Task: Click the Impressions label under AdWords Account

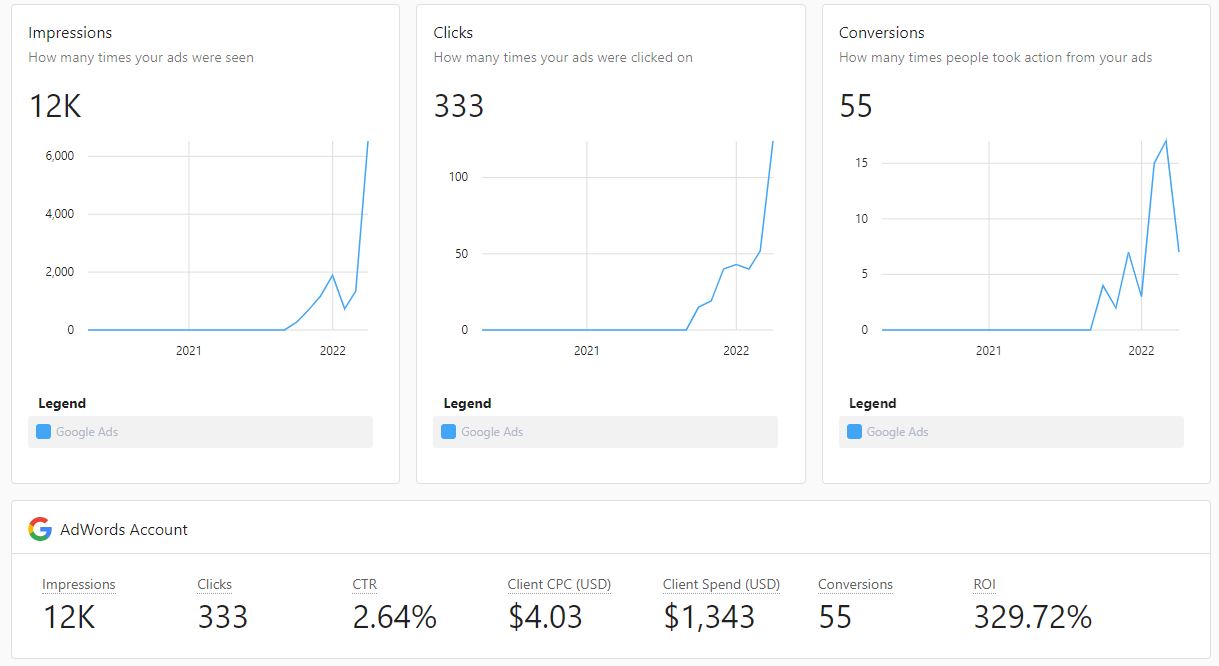Action: point(79,584)
